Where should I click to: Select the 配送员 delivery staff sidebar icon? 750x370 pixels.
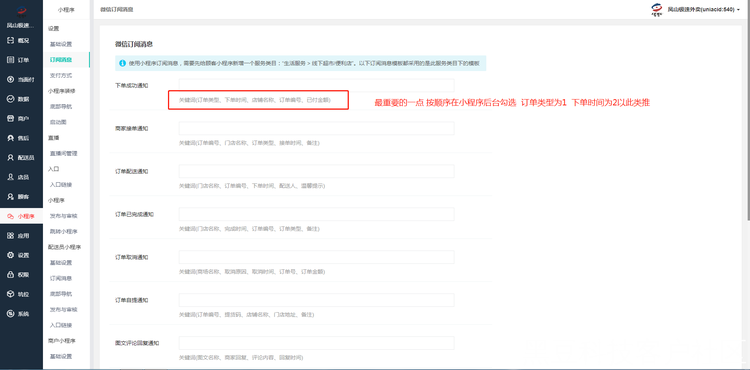click(11, 157)
